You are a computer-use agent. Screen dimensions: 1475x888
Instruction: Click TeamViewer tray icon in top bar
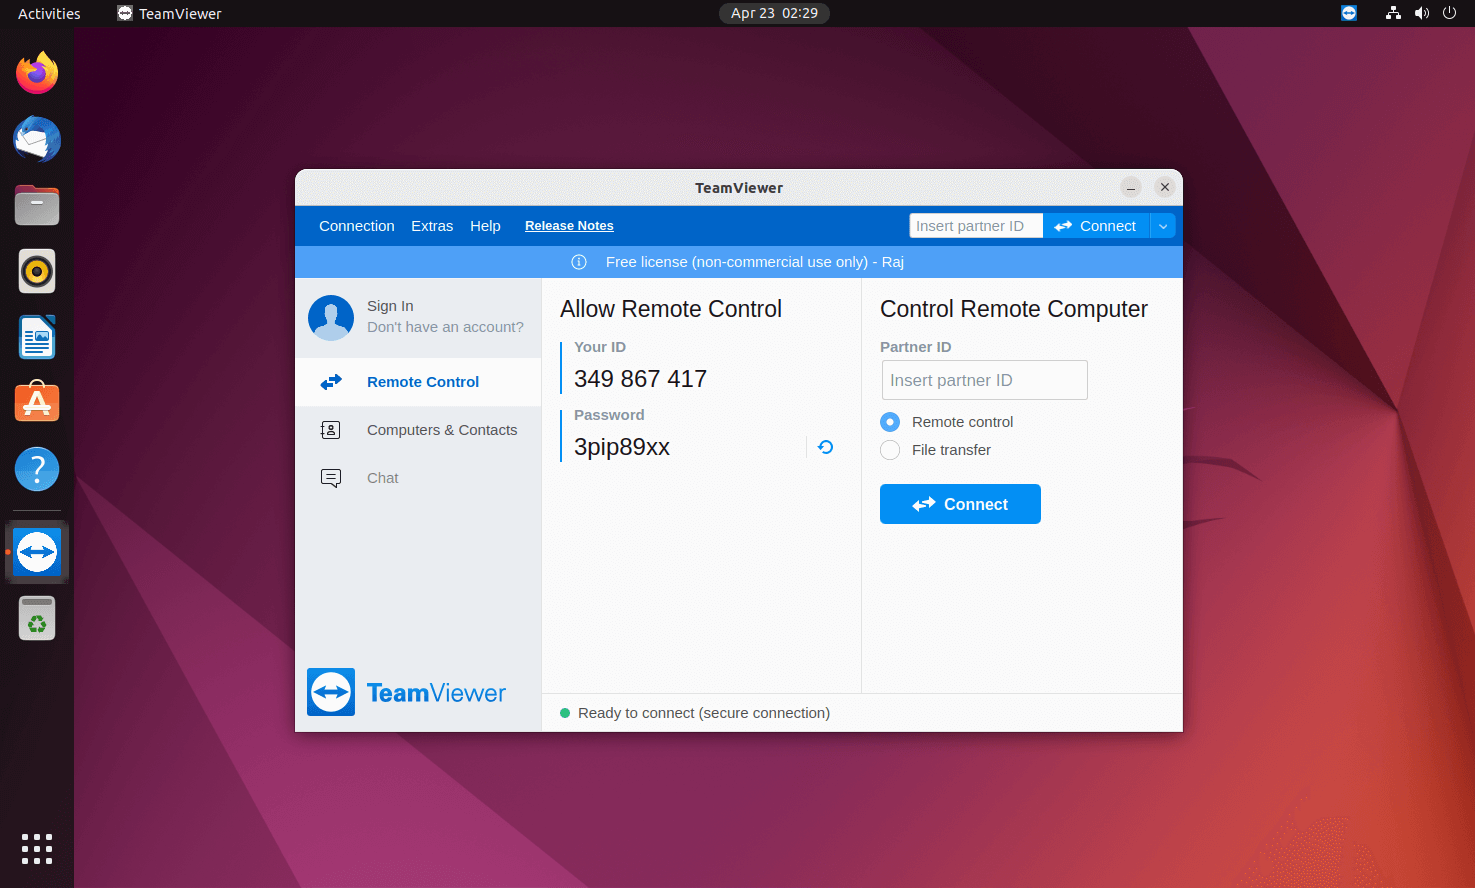coord(1349,13)
